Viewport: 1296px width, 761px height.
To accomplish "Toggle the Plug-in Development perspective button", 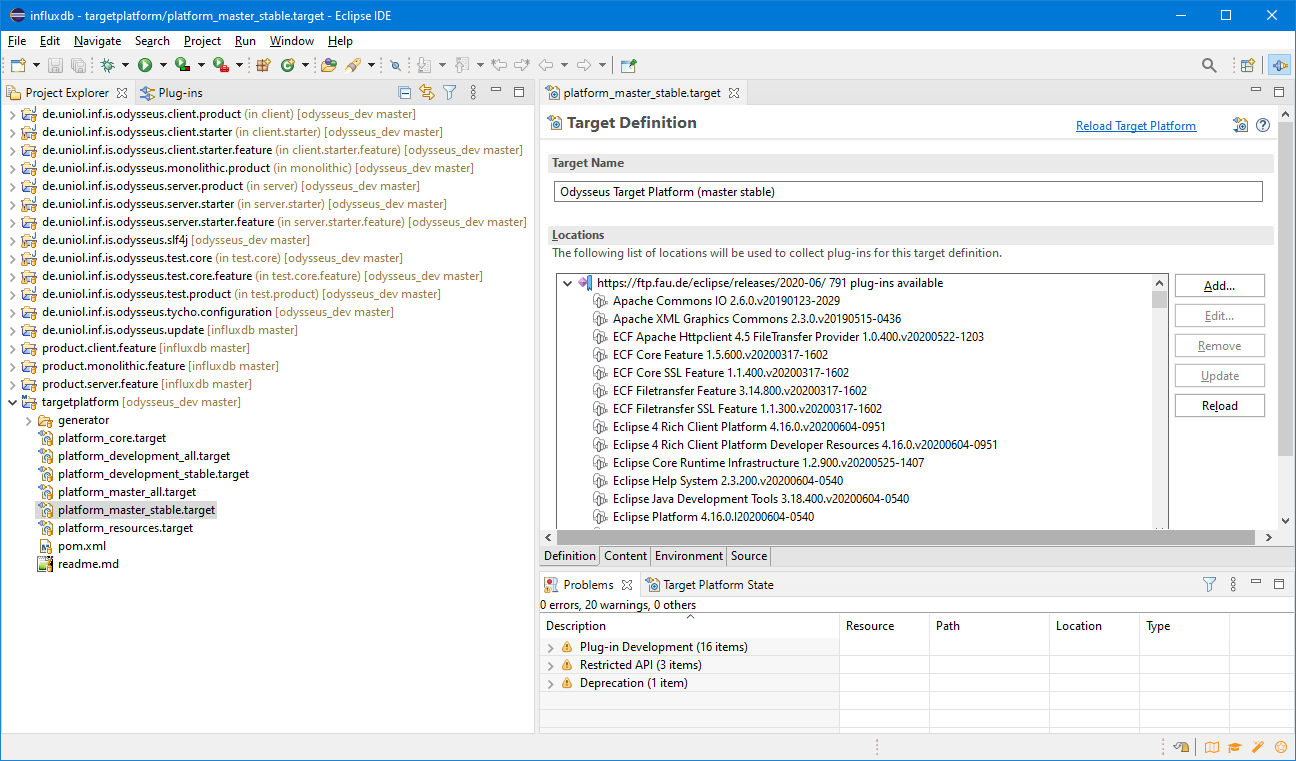I will 1279,65.
